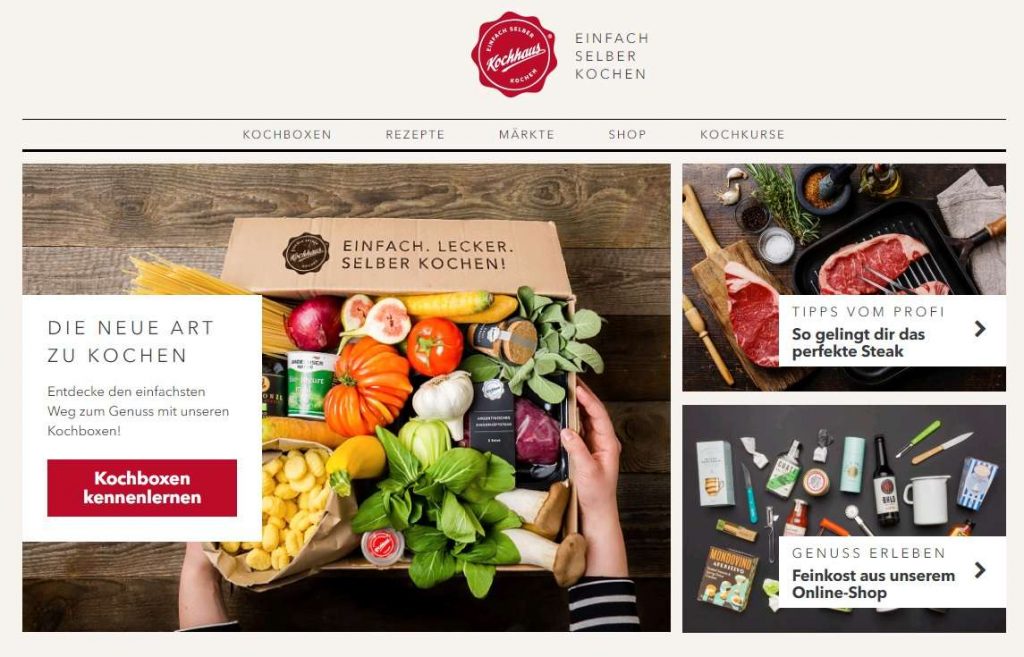This screenshot has height=657, width=1024.
Task: Click the 'Entdecke den einfachsten Weg' description text
Action: click(138, 411)
